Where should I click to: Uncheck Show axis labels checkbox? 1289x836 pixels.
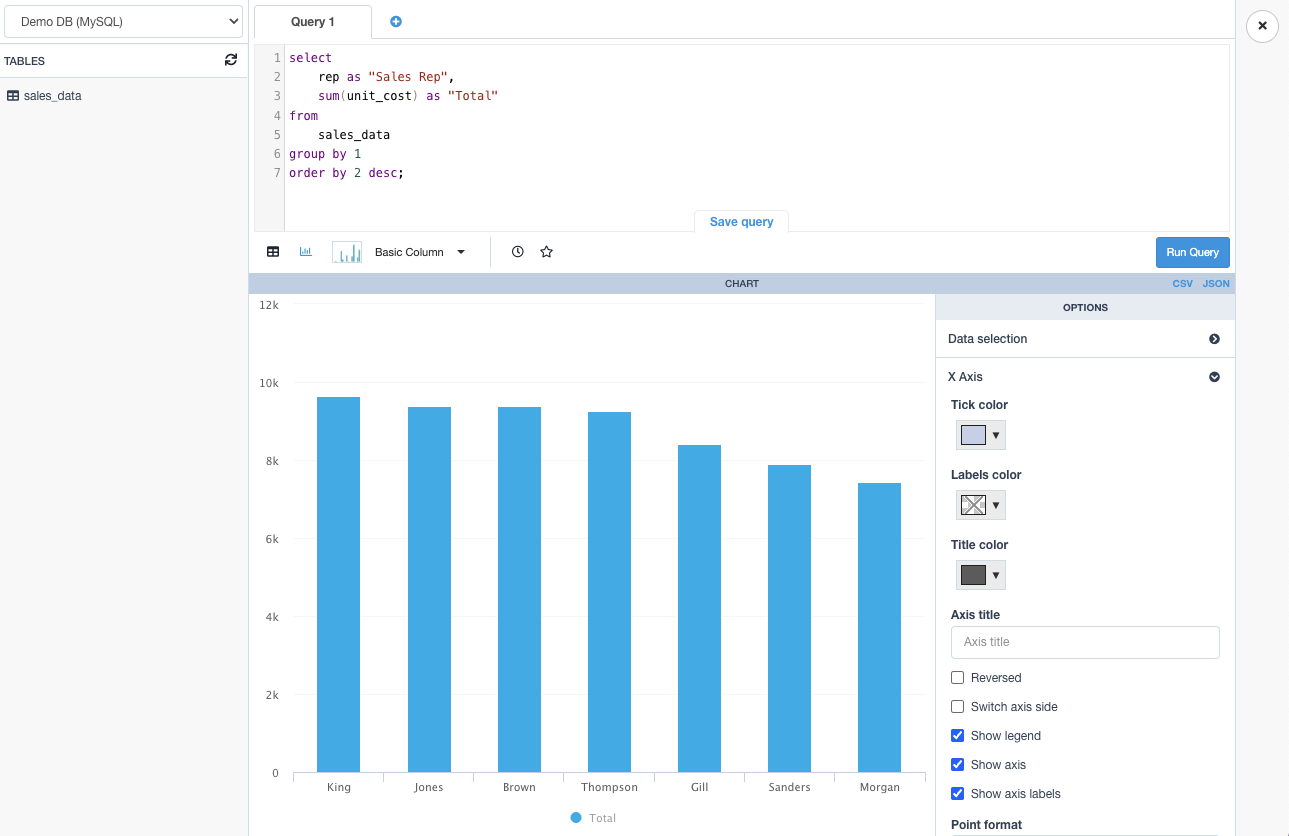click(958, 794)
